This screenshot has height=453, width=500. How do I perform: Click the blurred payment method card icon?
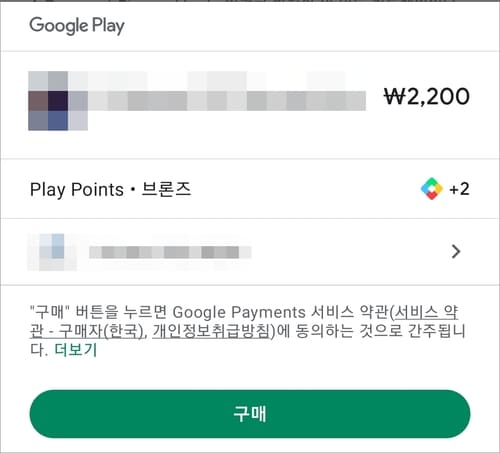[x=52, y=252]
